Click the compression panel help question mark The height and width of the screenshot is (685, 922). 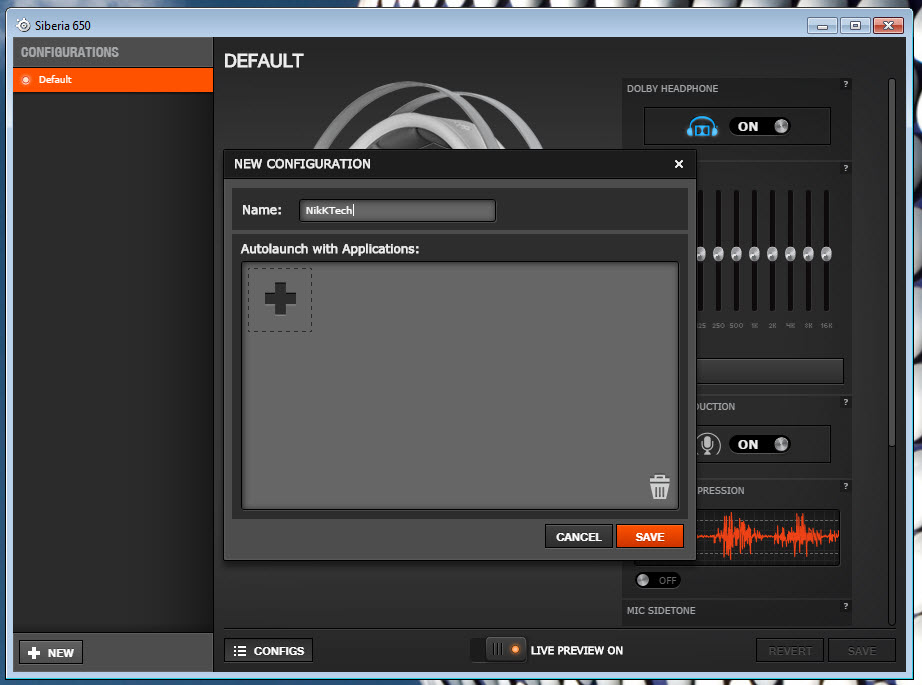tap(846, 486)
